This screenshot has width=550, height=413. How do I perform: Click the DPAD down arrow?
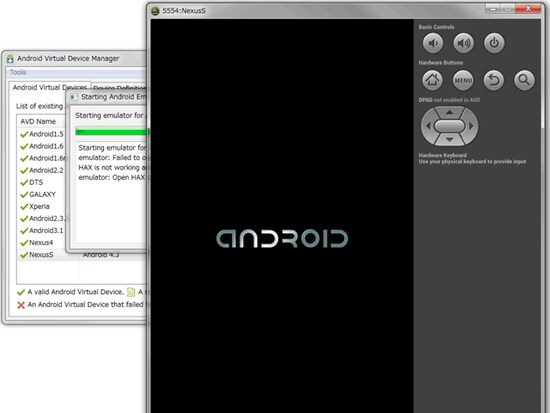(x=449, y=140)
